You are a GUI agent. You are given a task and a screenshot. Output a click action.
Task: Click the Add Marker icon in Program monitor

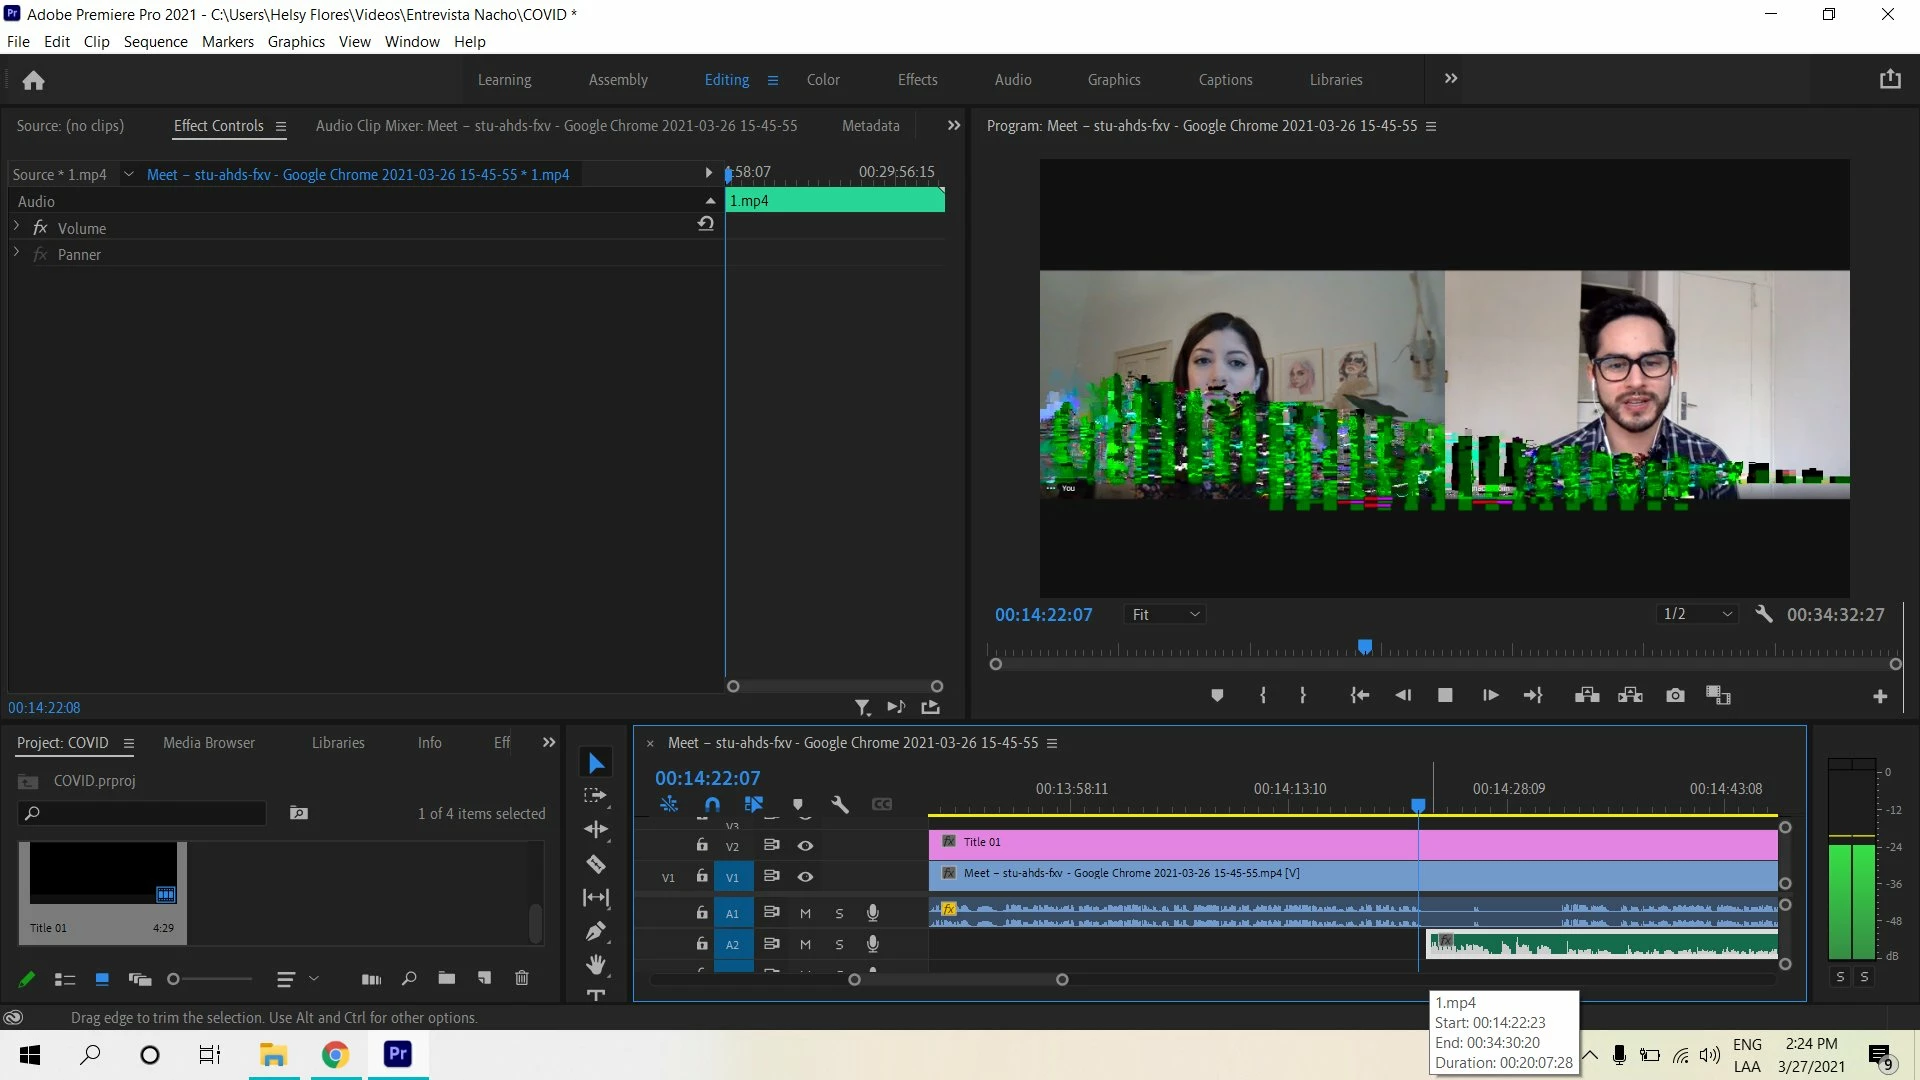click(x=1217, y=695)
